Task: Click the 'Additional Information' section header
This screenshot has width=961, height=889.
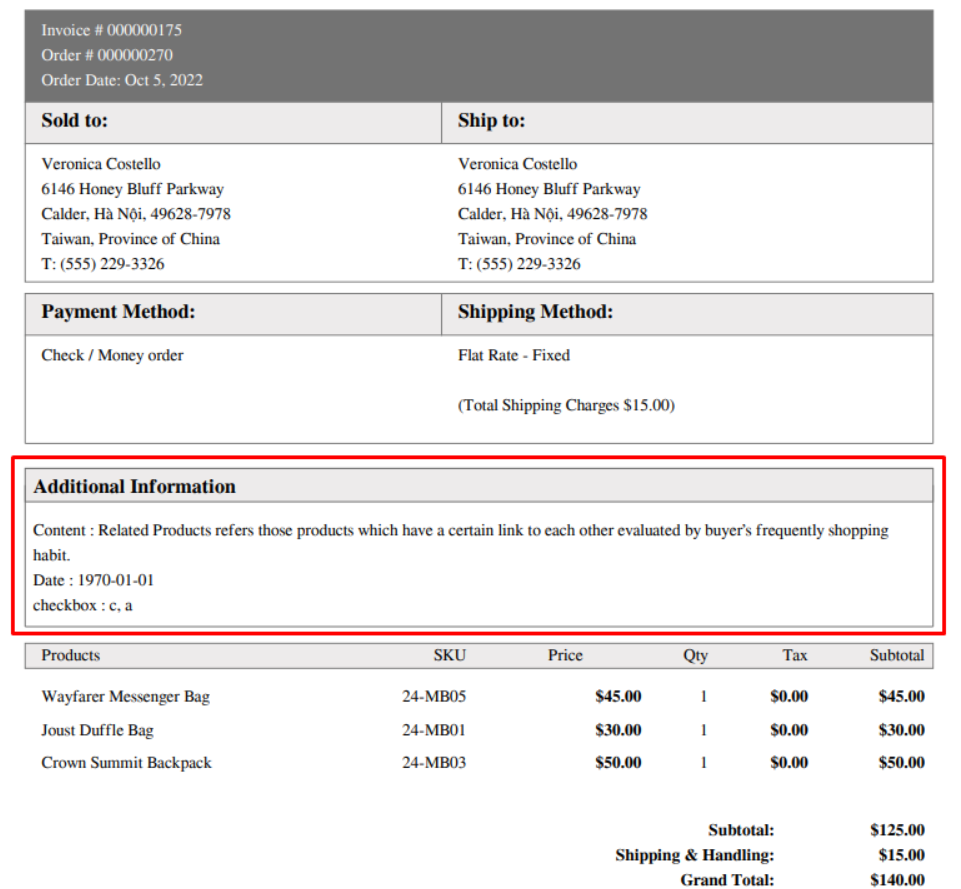Action: point(134,487)
